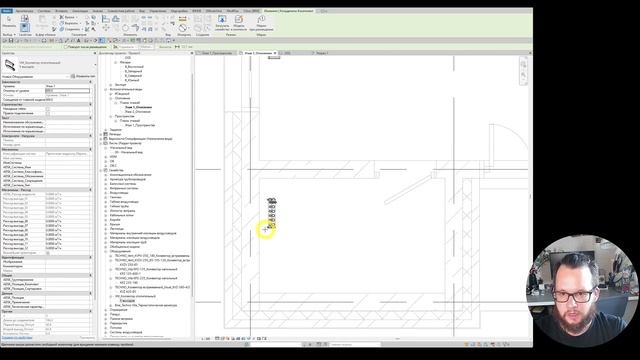Select the Offset tool in Modify panel

coord(116,19)
